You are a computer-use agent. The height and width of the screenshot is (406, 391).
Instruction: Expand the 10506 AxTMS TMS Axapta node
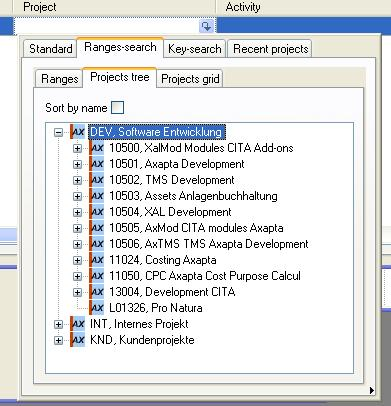pos(77,244)
